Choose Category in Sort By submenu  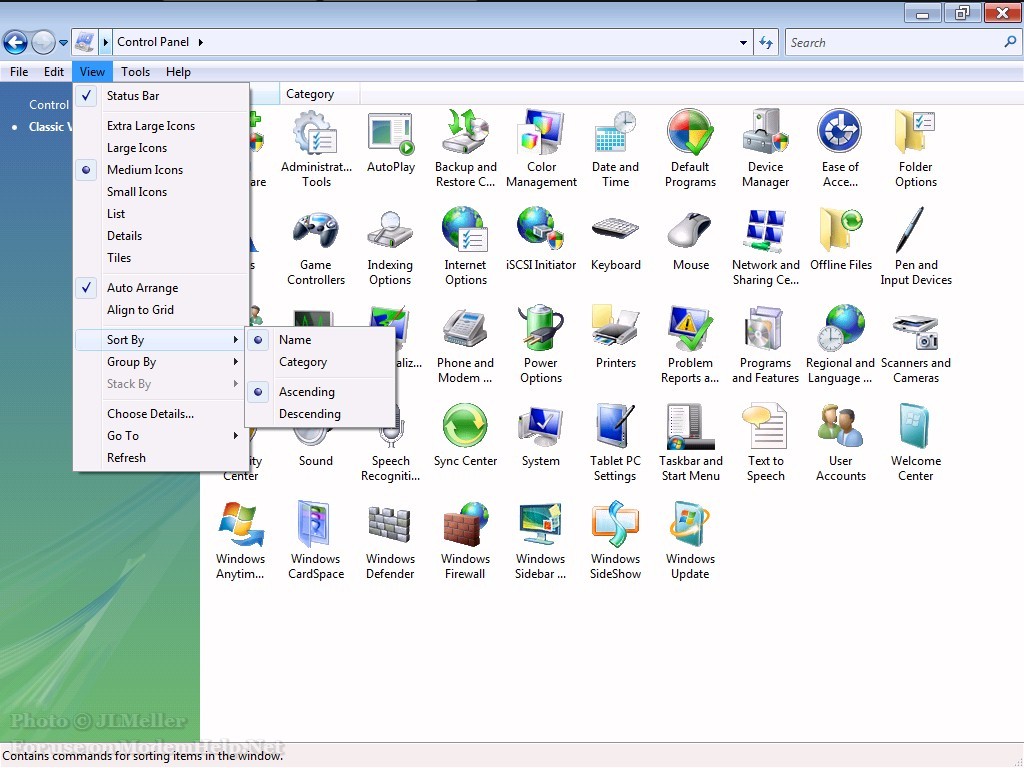[302, 362]
